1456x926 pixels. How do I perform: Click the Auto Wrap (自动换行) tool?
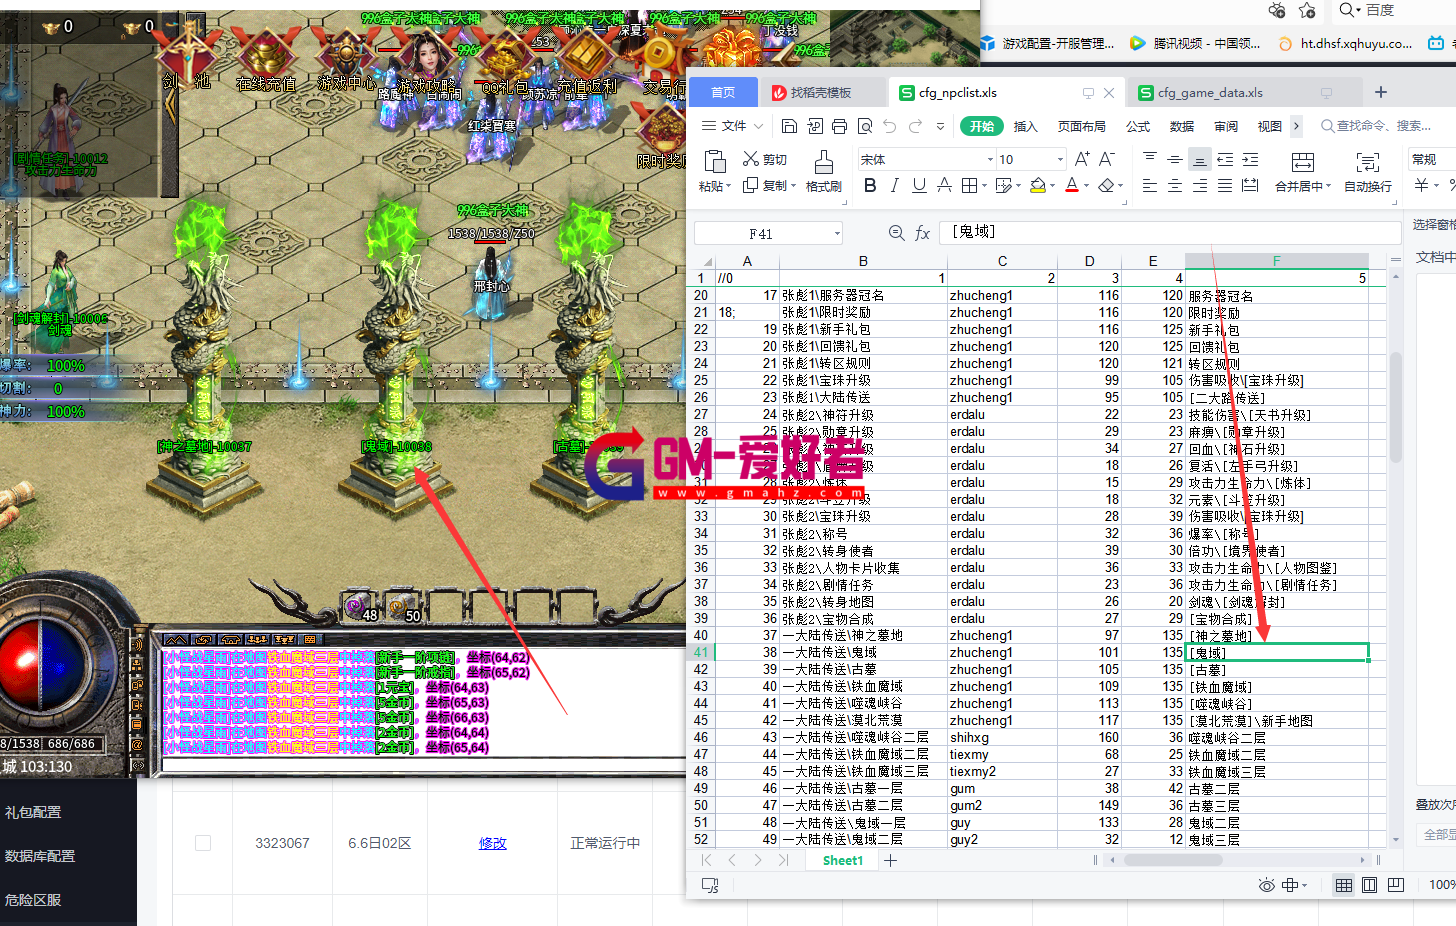(x=1368, y=171)
